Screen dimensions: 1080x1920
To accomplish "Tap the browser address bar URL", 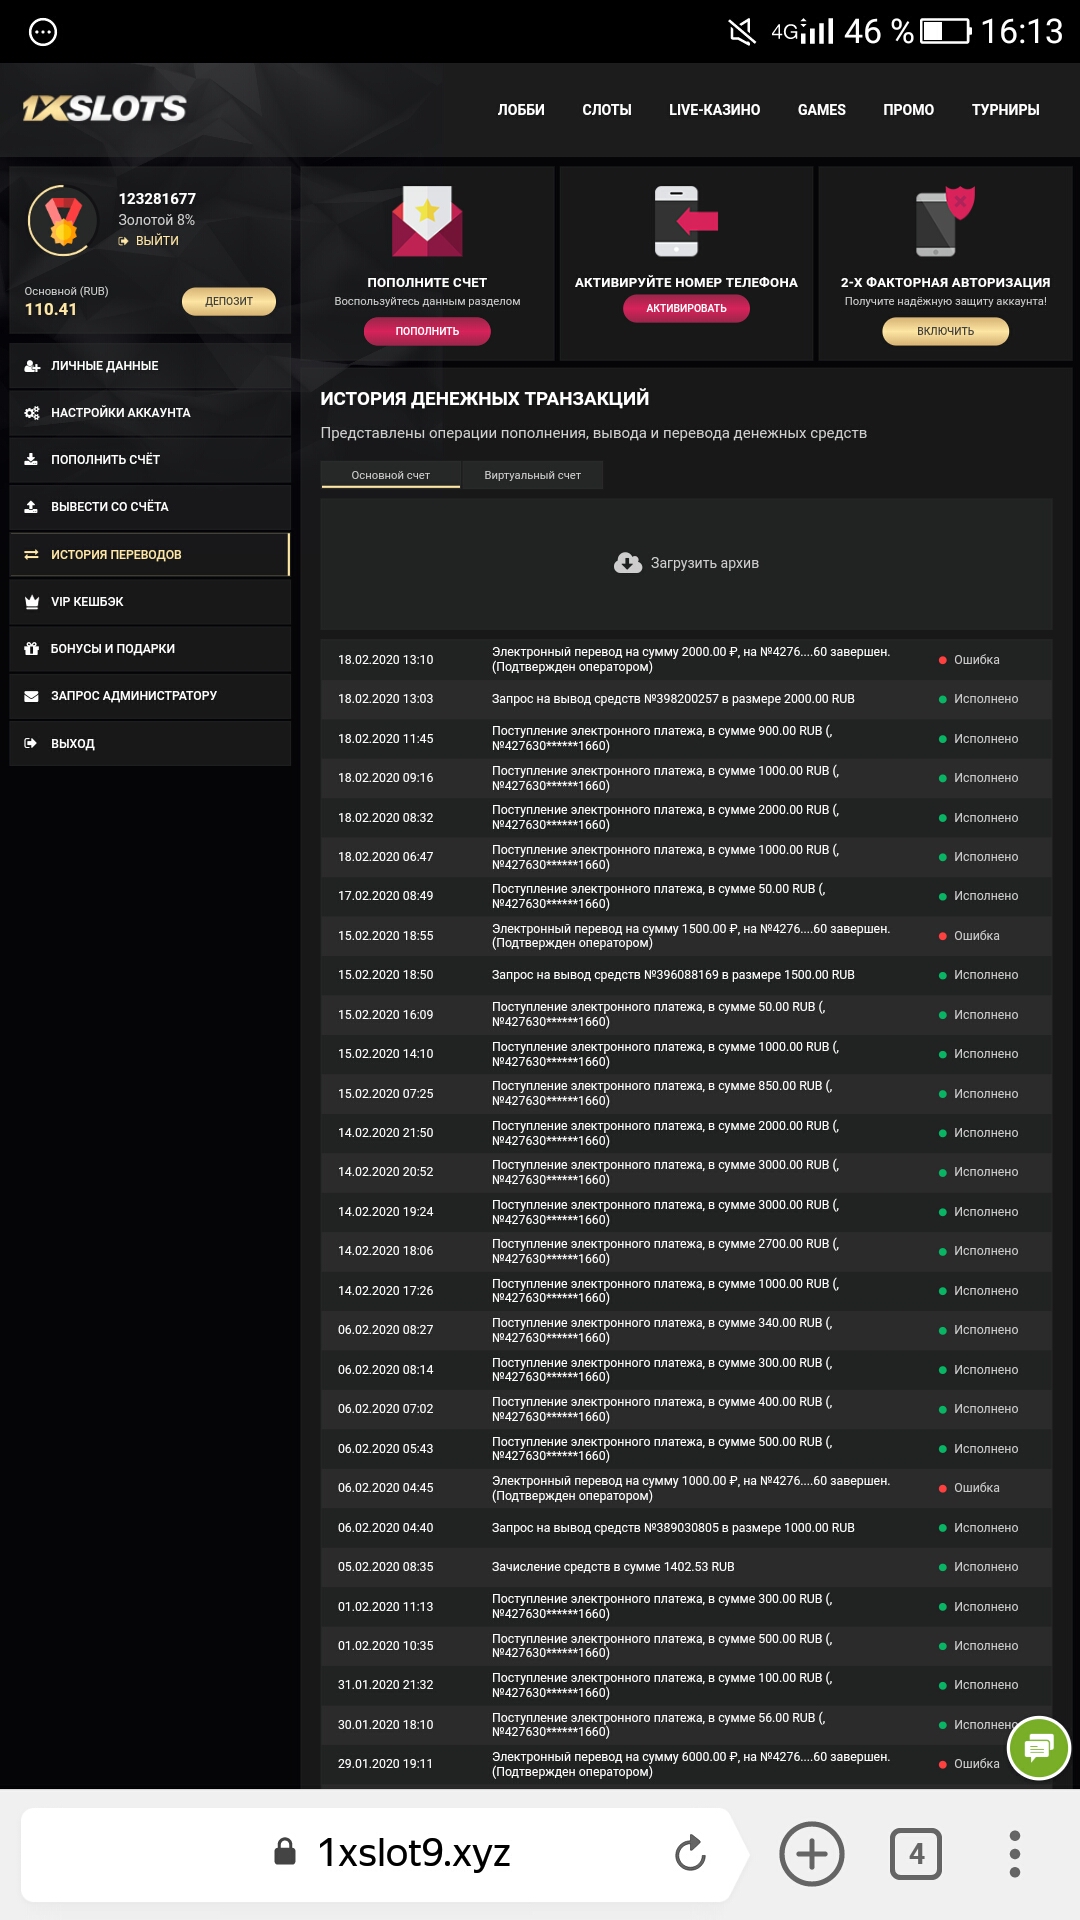I will coord(413,1853).
